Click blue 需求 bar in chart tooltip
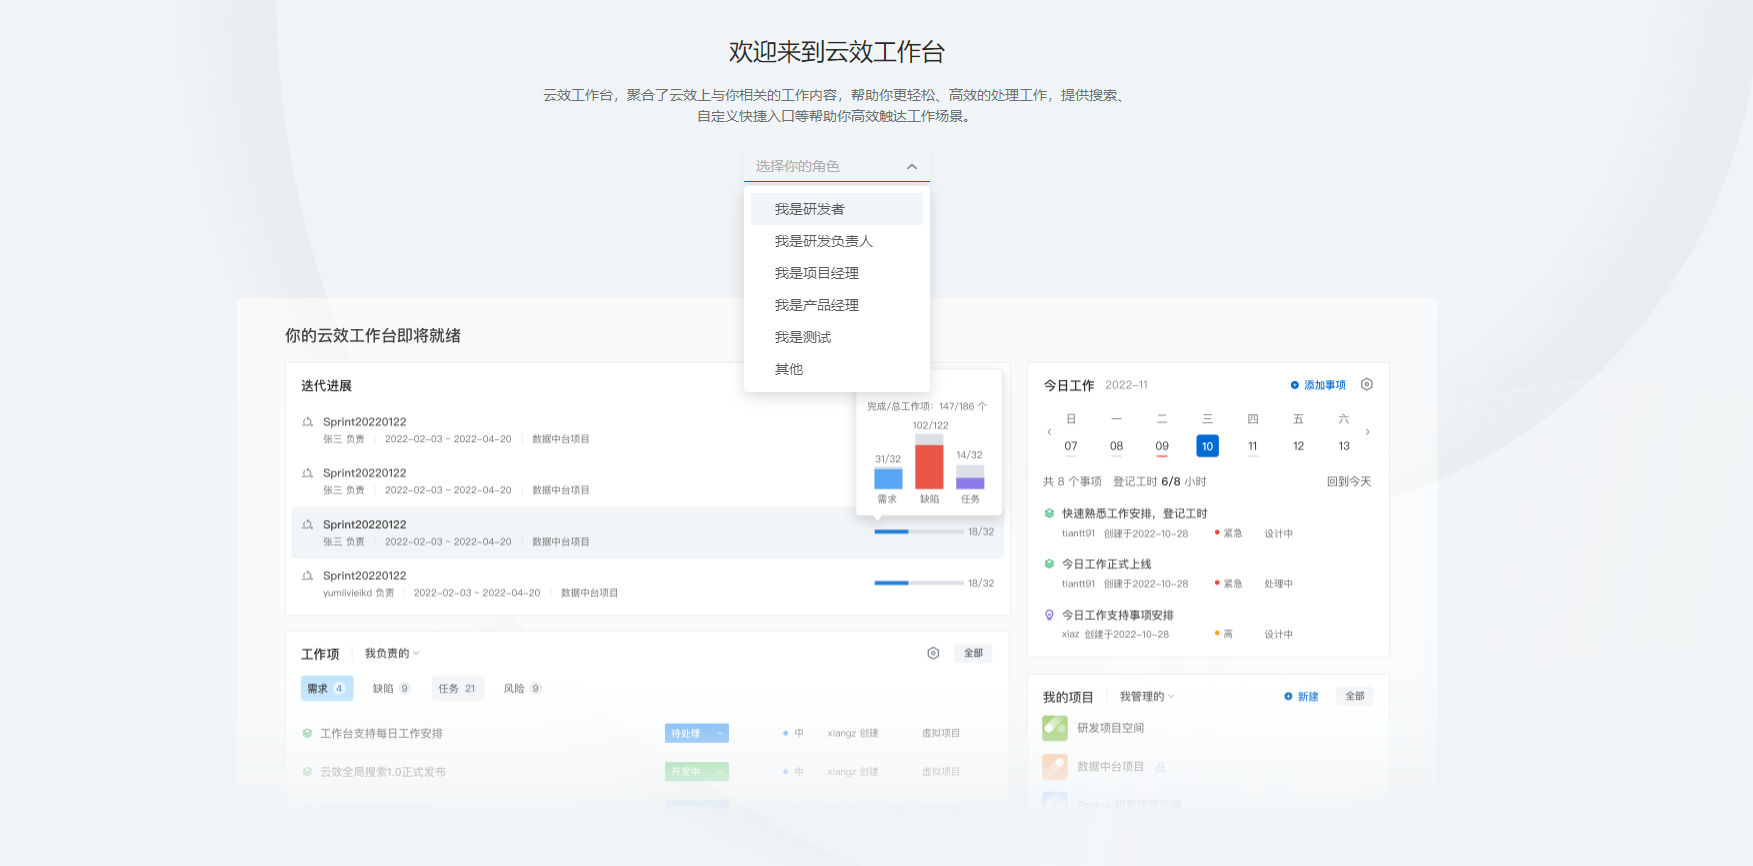The image size is (1753, 866). (888, 479)
